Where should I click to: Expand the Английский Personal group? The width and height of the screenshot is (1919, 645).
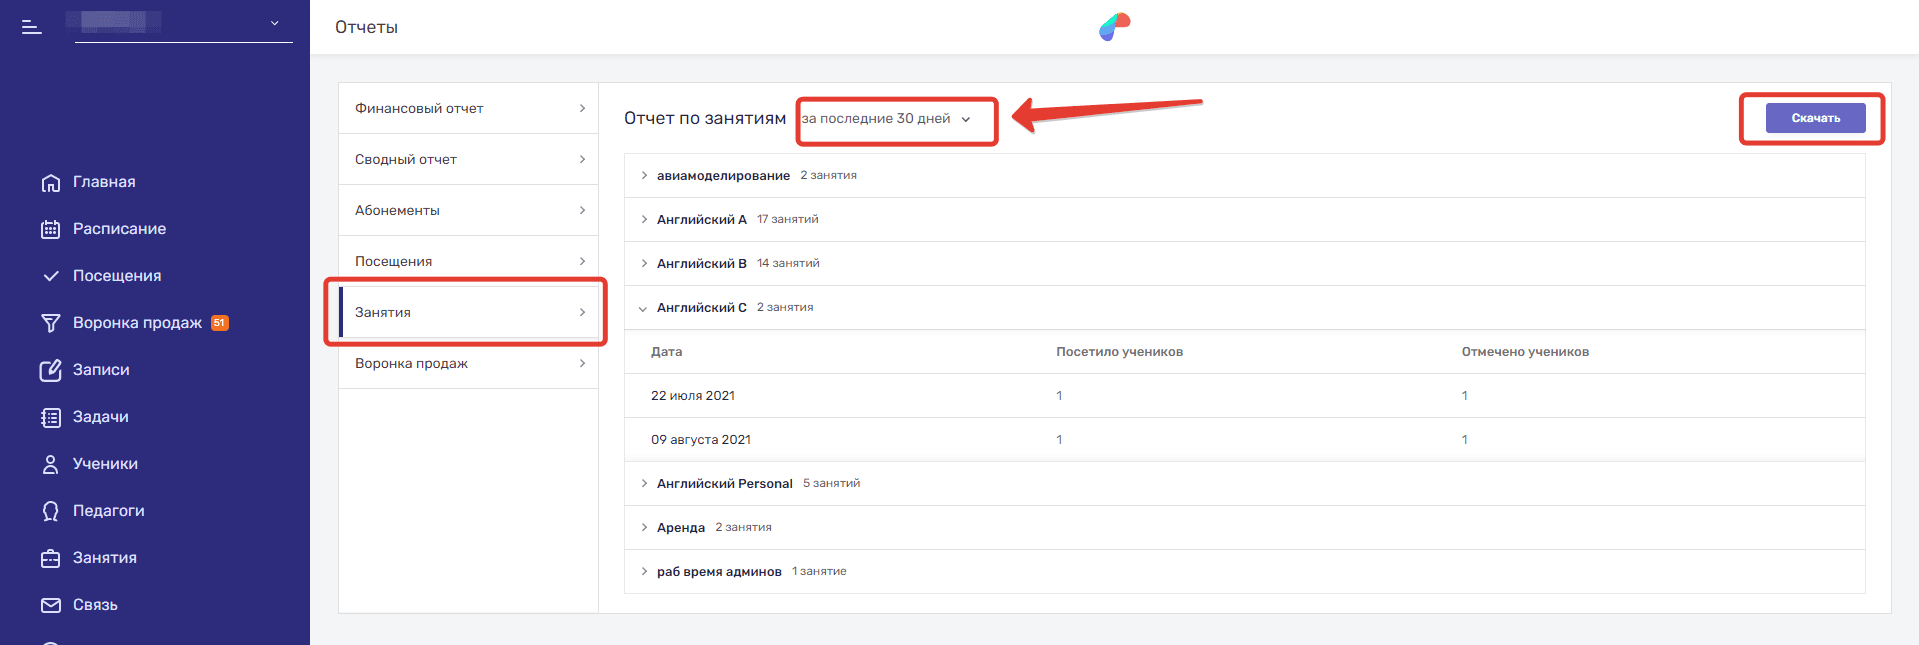point(644,484)
